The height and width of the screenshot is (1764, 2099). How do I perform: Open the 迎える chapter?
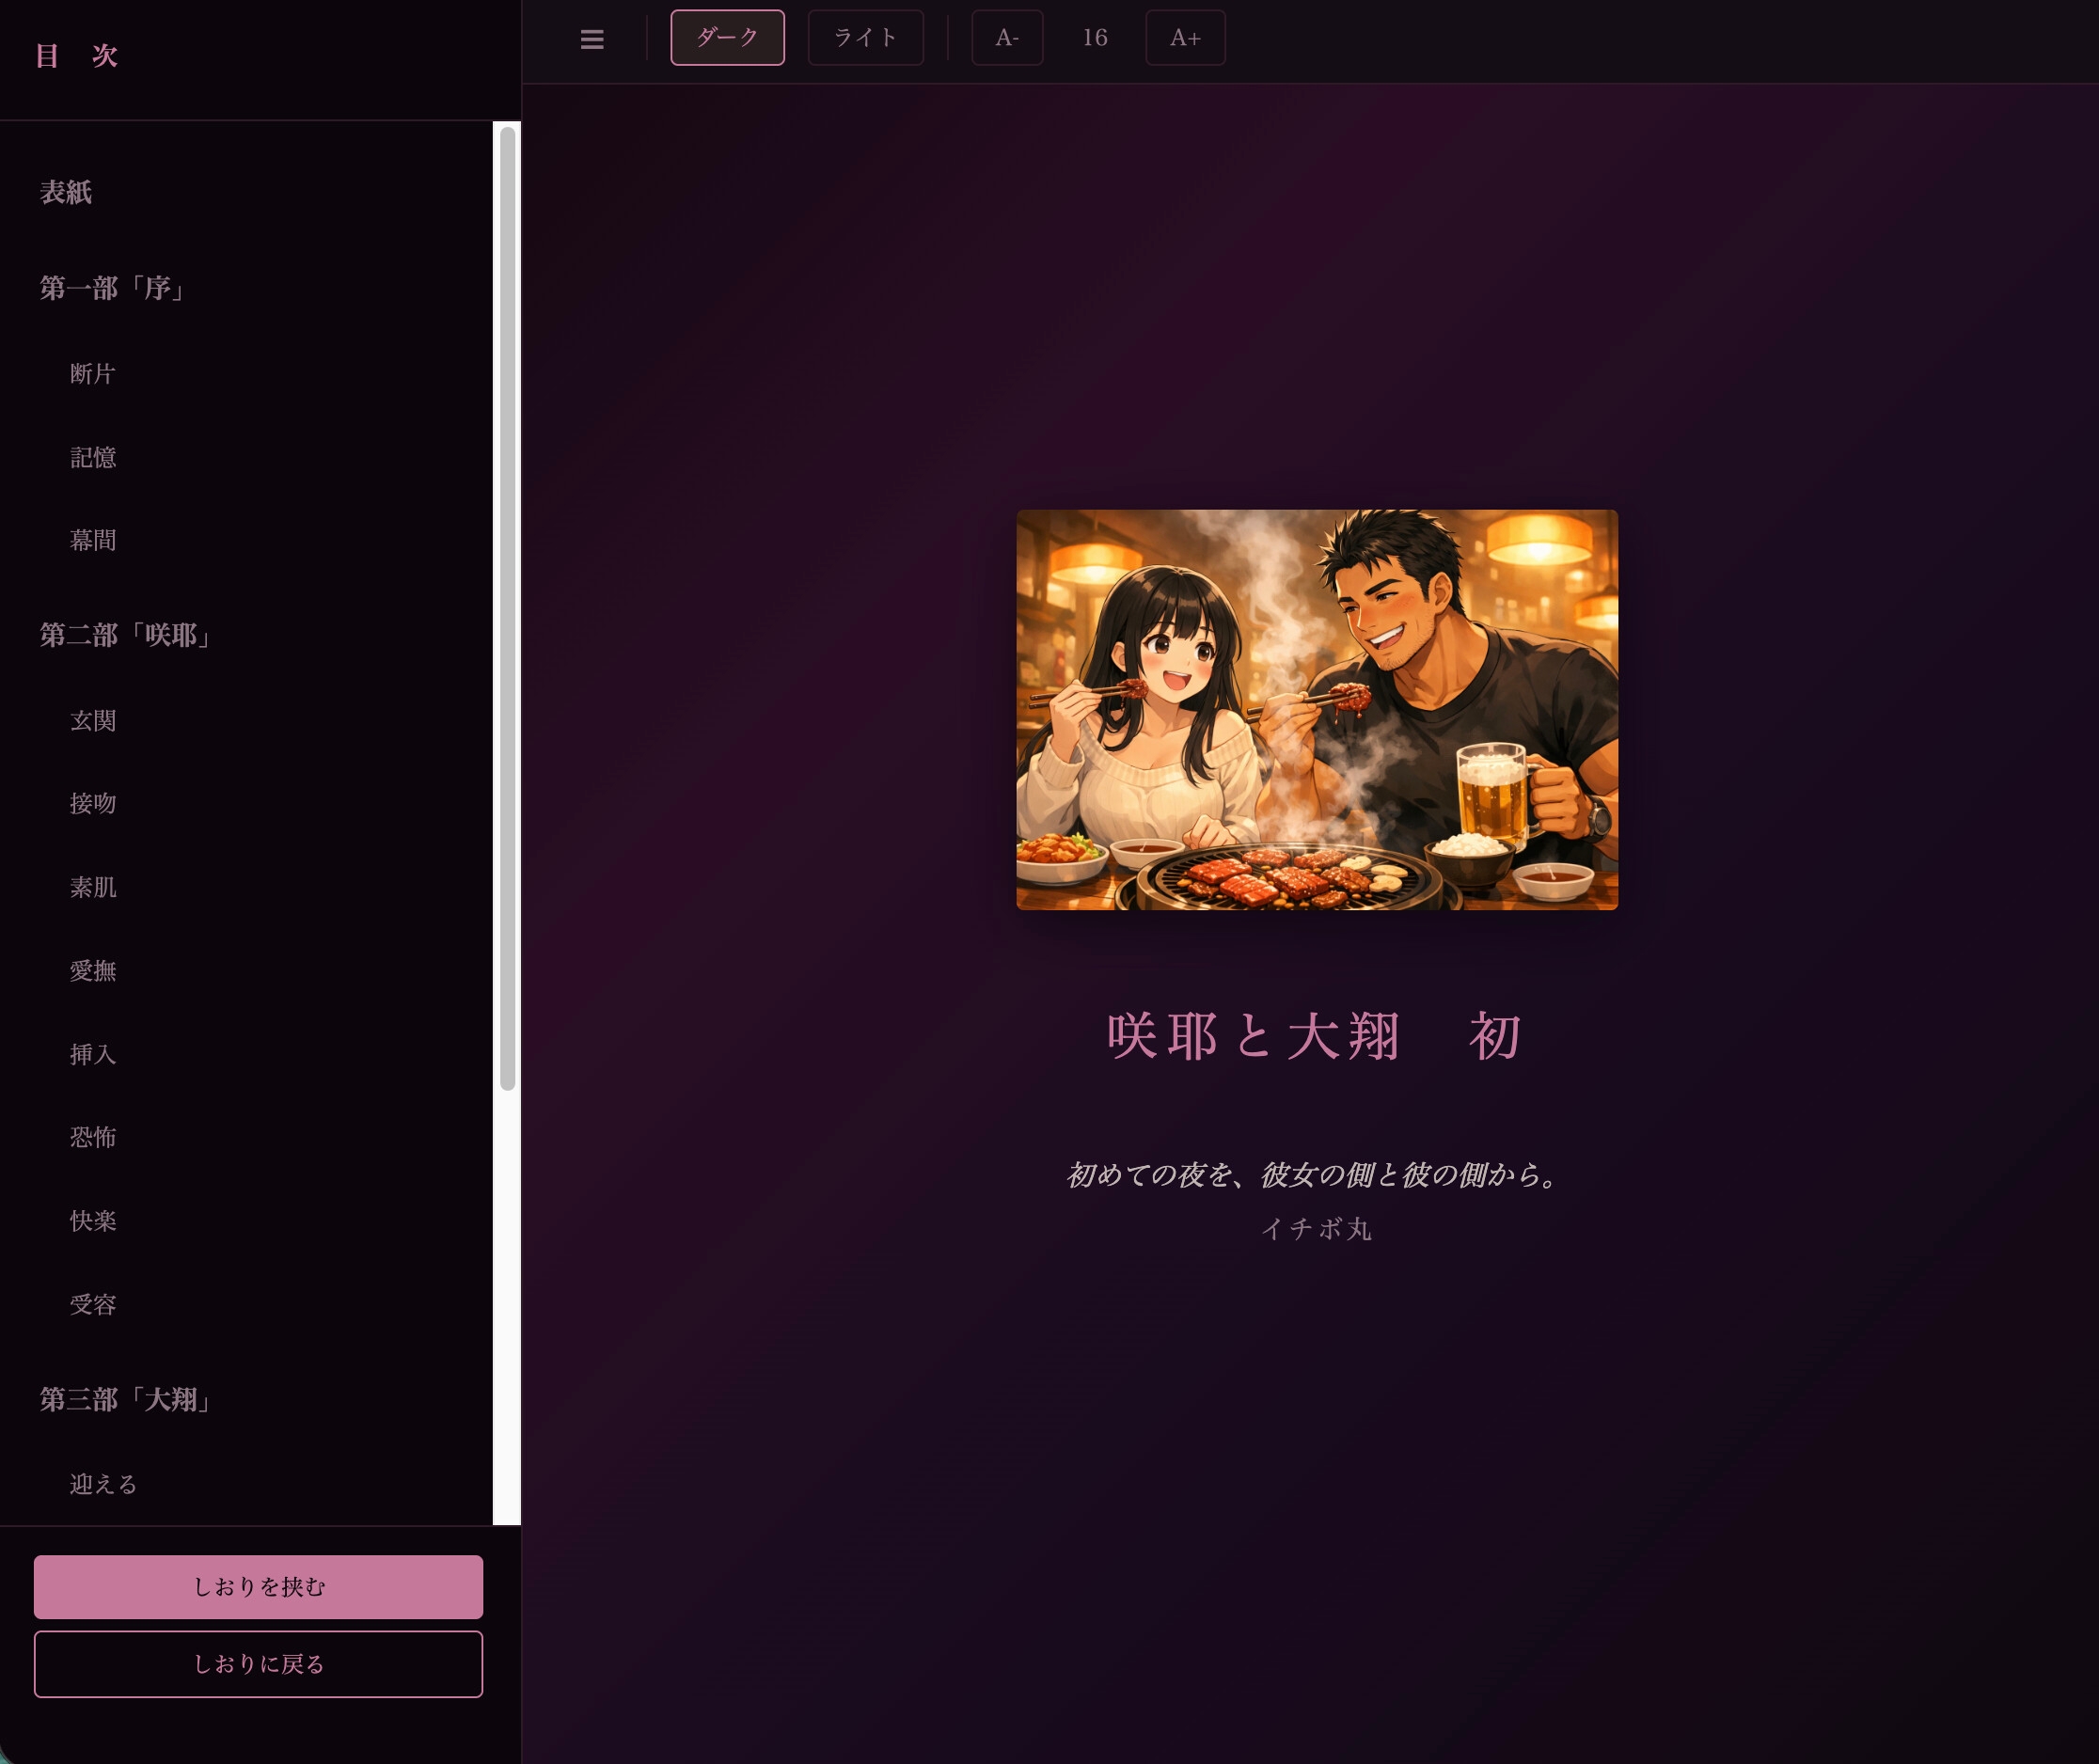pos(103,1485)
